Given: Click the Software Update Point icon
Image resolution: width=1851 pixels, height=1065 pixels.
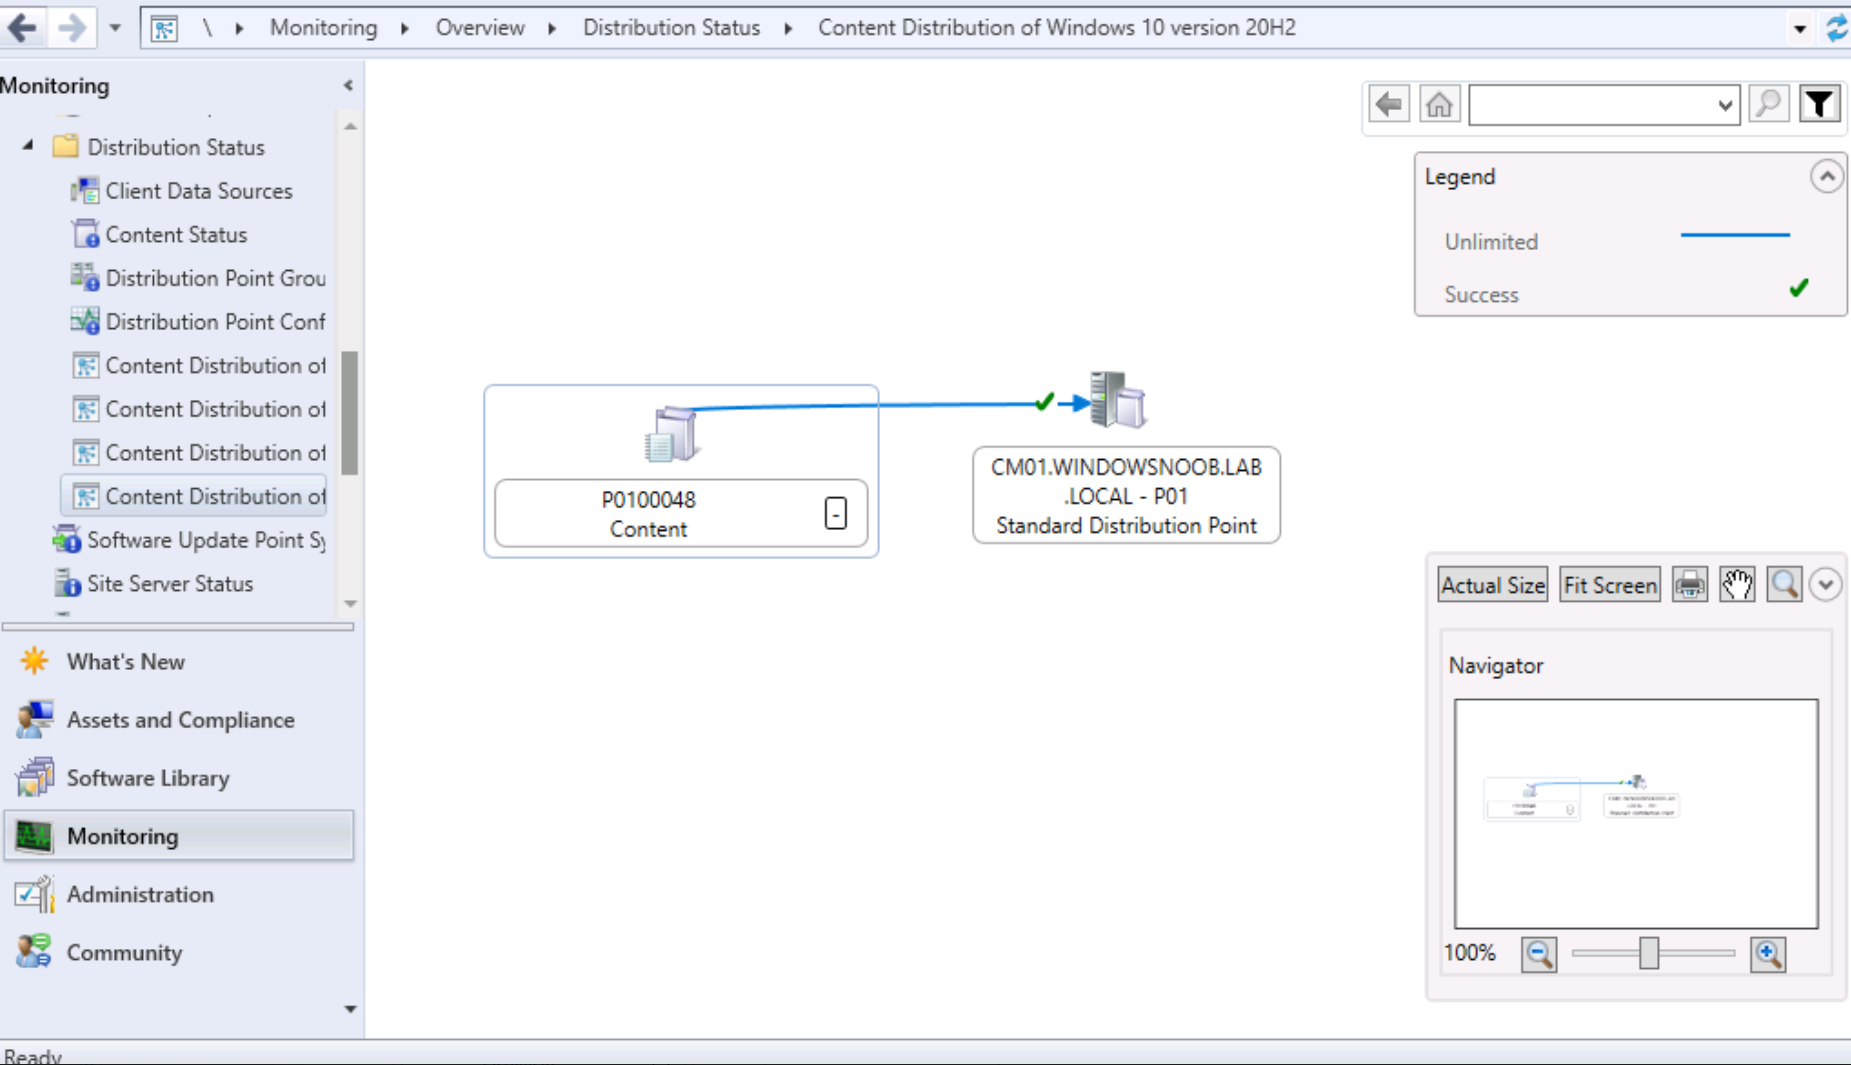Looking at the screenshot, I should (x=67, y=539).
